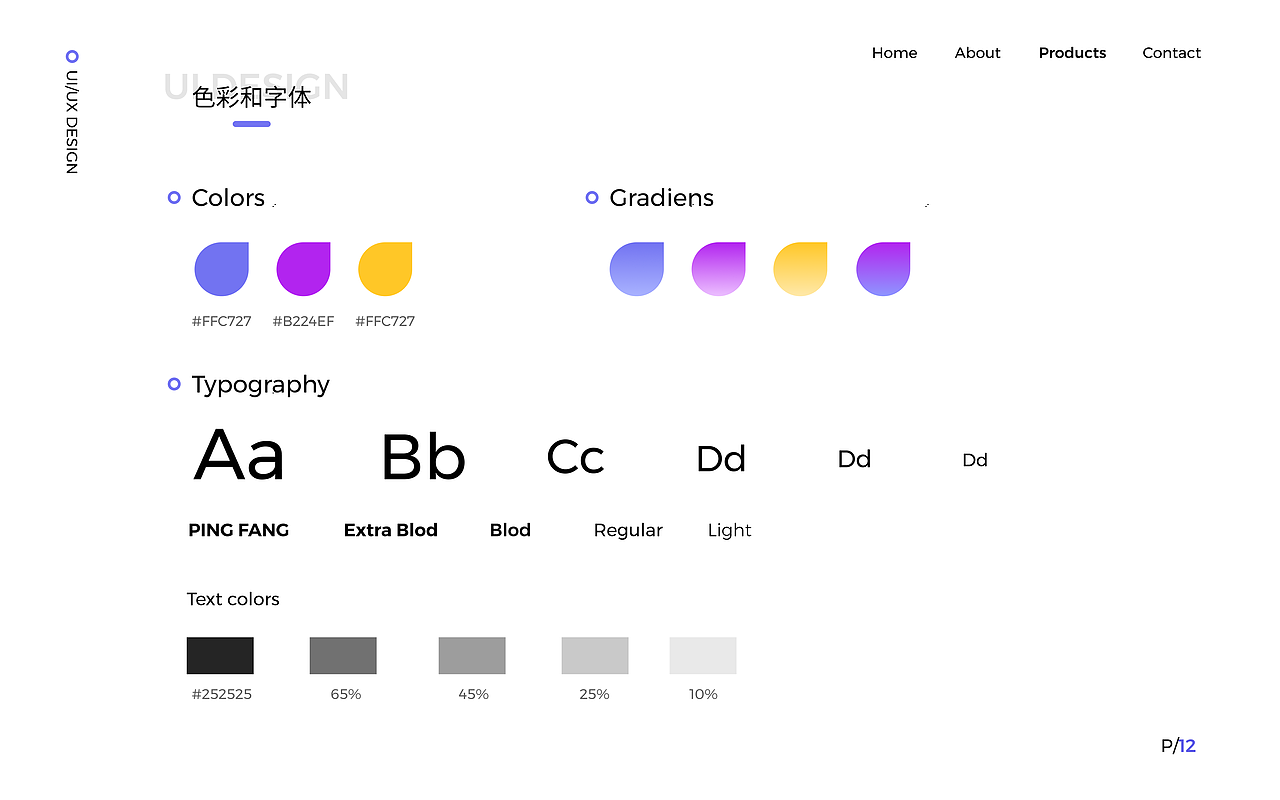The height and width of the screenshot is (800, 1280).
Task: Select the blue gradient drop swatch
Action: tap(637, 269)
